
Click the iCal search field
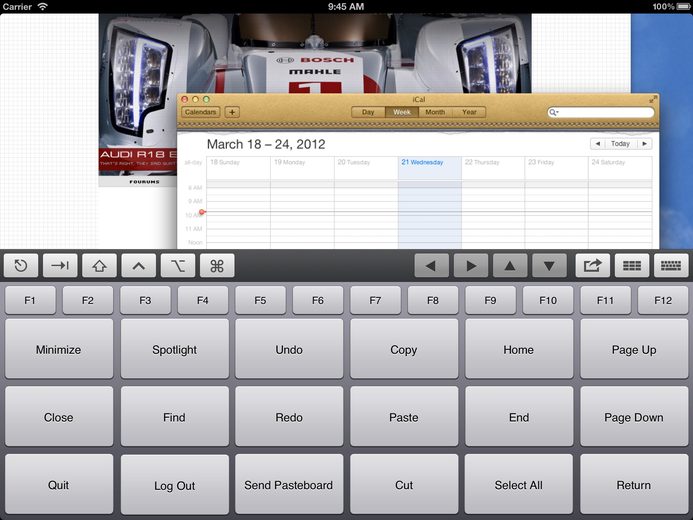coord(601,112)
